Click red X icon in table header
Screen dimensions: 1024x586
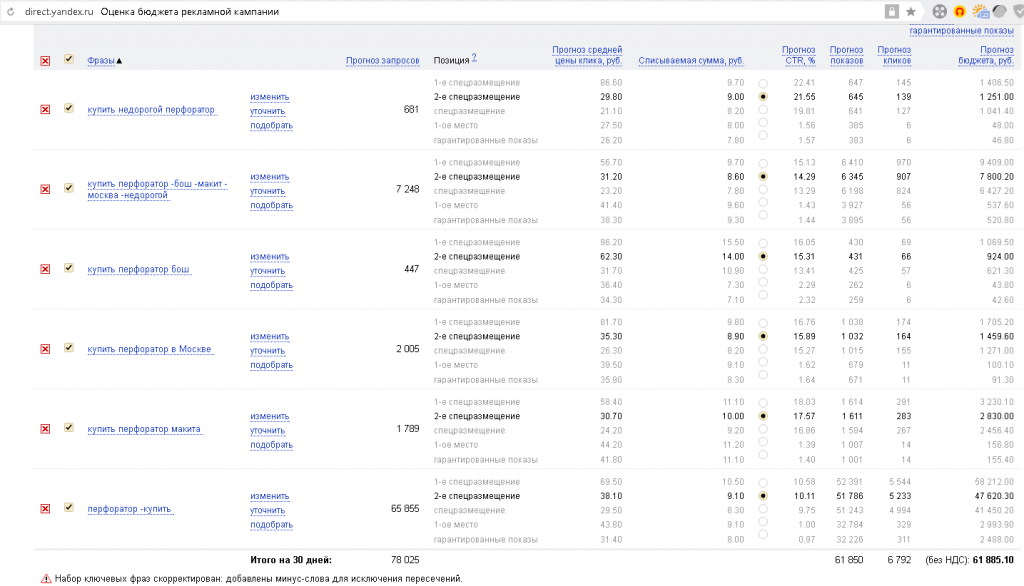45,61
